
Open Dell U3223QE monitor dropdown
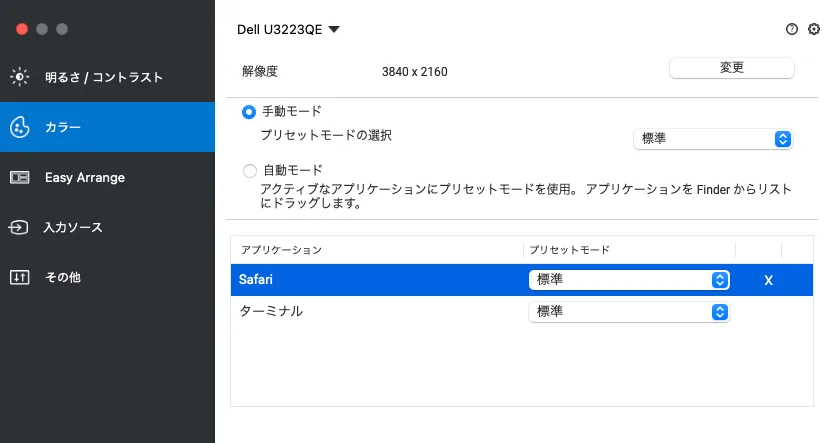pyautogui.click(x=289, y=29)
